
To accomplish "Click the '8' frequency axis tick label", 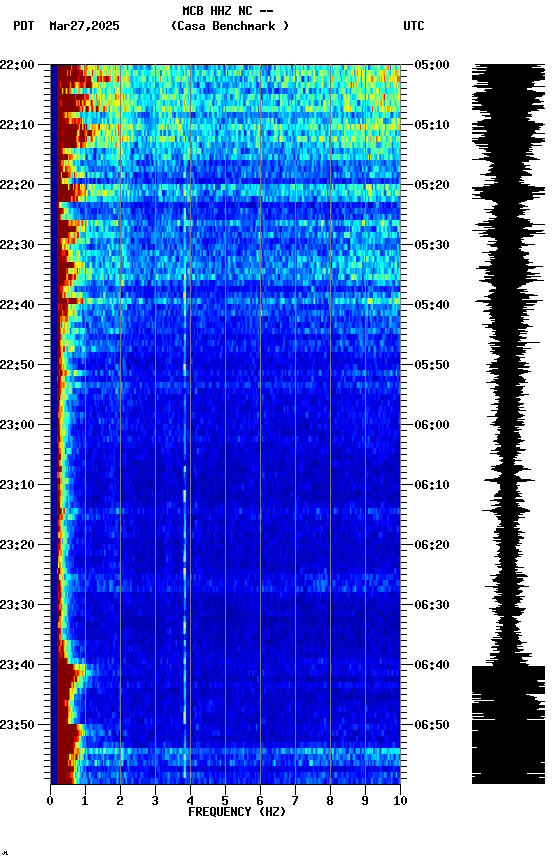I will coord(330,801).
